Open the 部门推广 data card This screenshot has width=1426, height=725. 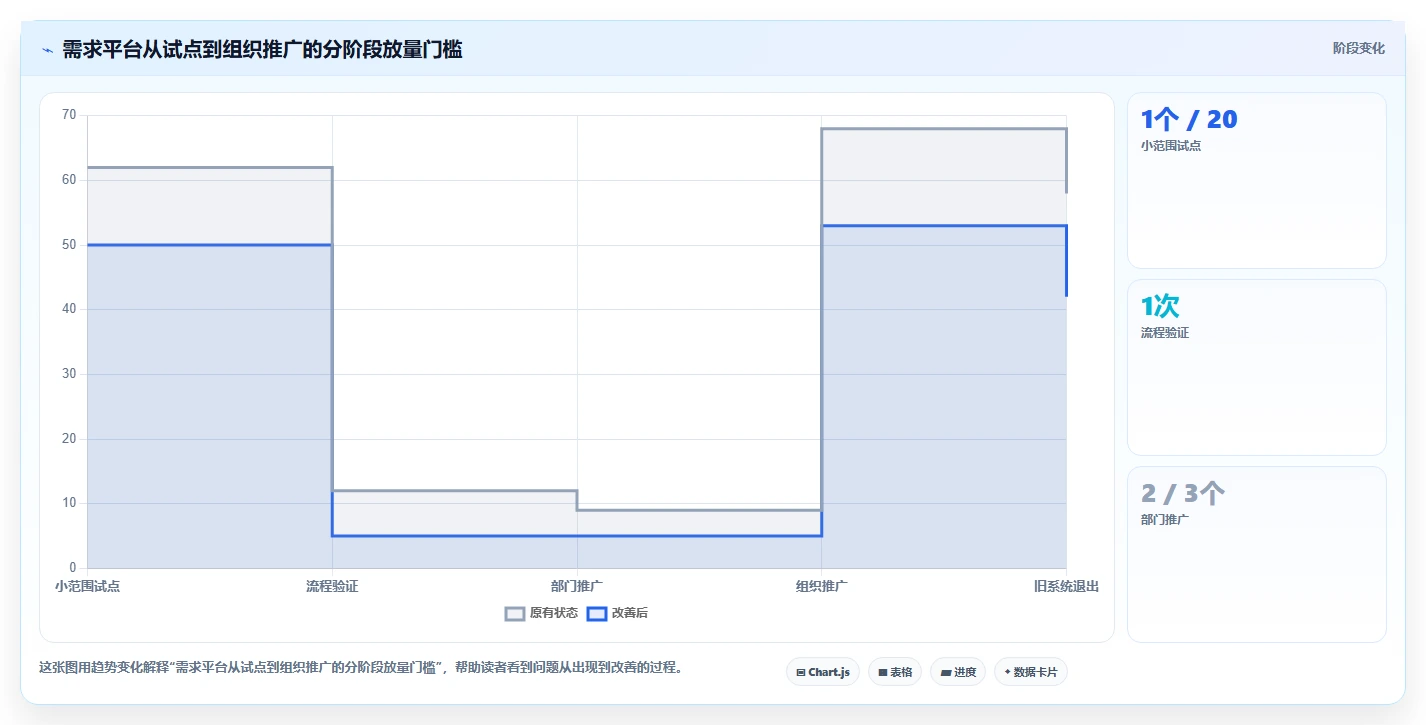point(1257,554)
